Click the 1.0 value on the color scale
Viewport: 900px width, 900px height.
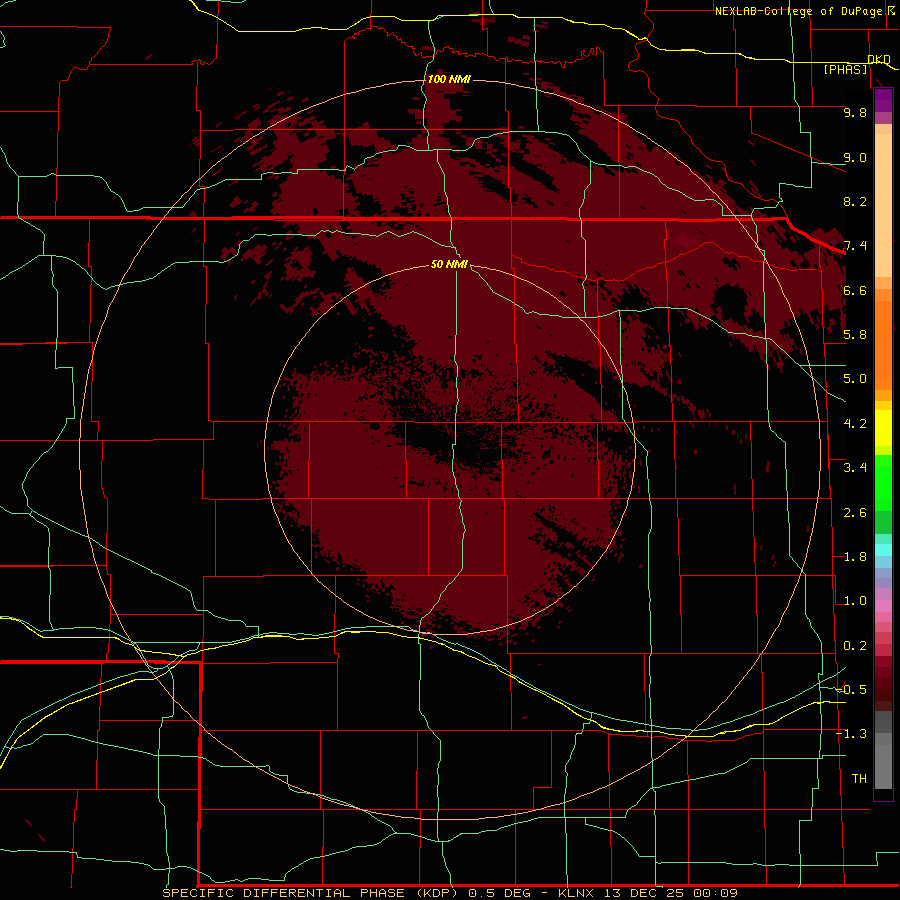[x=855, y=601]
